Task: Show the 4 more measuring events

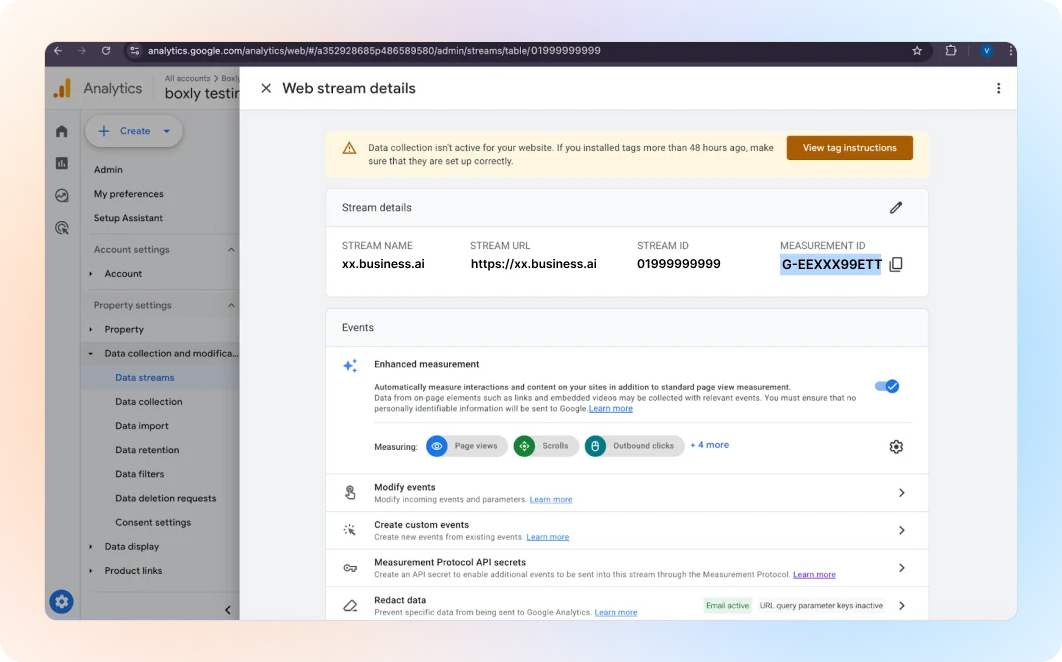Action: pos(709,445)
